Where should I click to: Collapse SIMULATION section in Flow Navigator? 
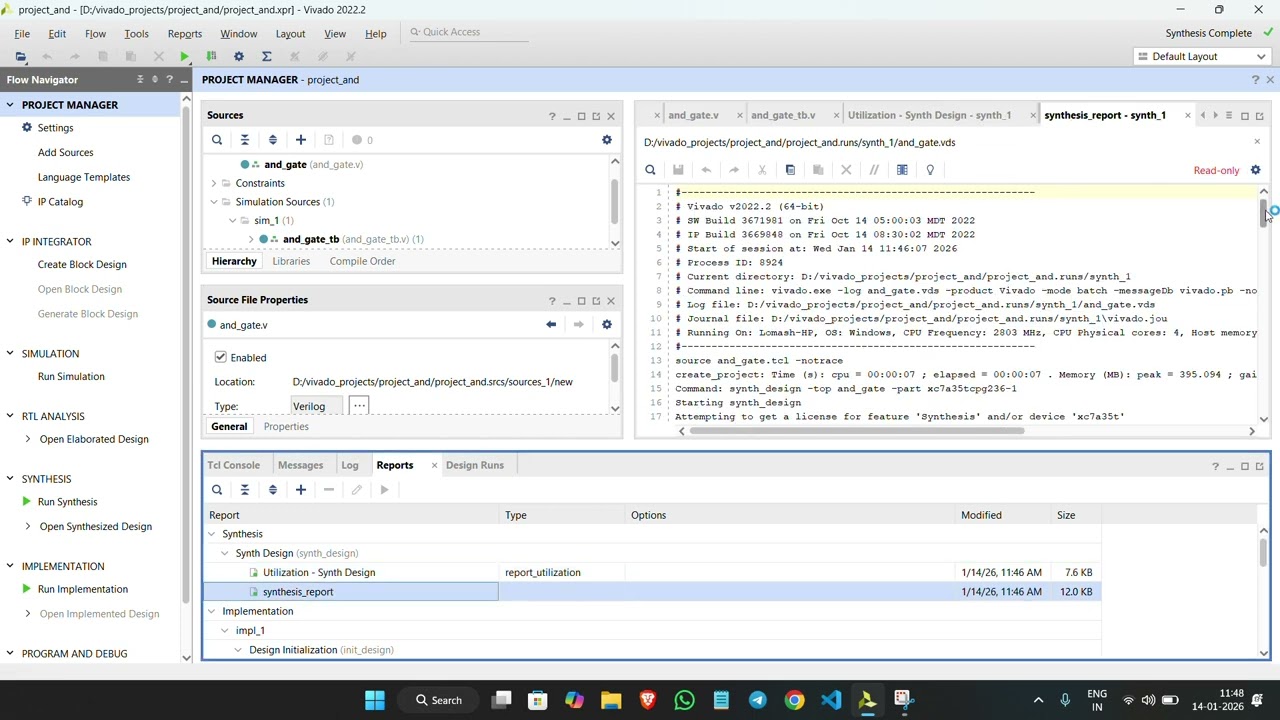pyautogui.click(x=10, y=354)
